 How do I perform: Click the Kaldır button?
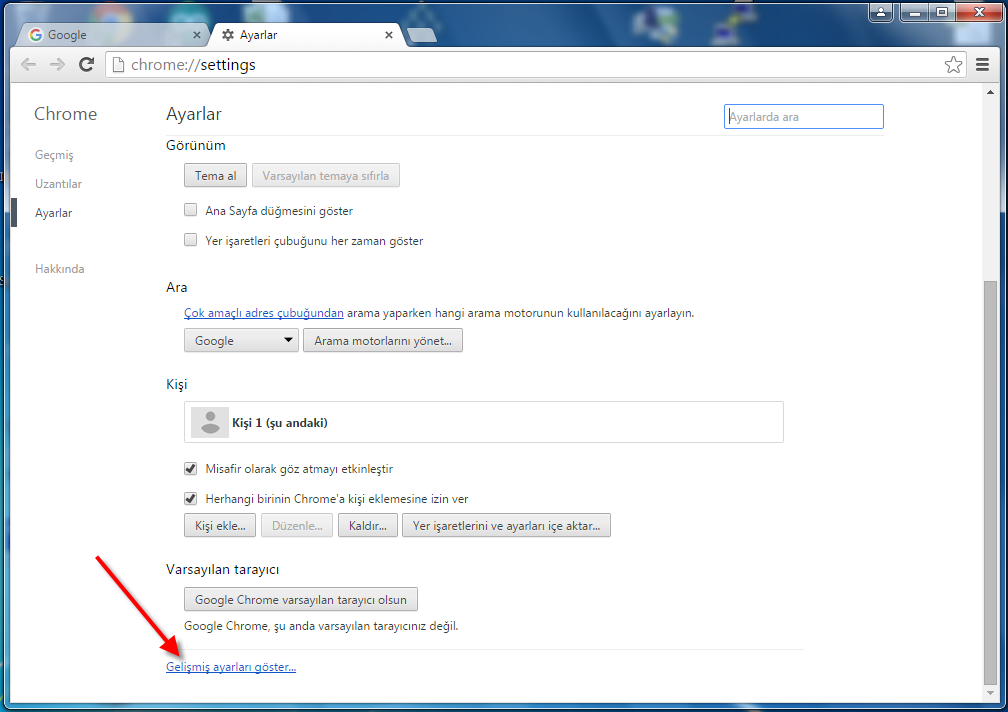pyautogui.click(x=368, y=525)
